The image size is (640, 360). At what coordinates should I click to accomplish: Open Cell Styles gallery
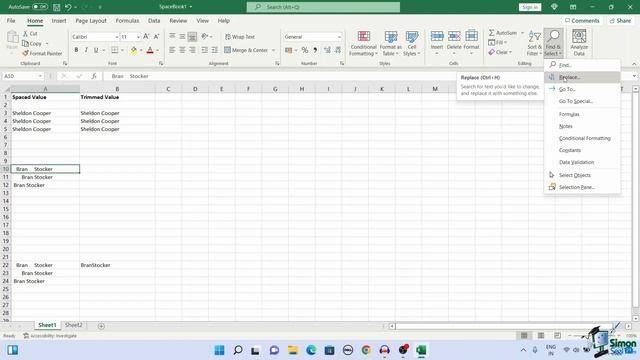coord(411,43)
